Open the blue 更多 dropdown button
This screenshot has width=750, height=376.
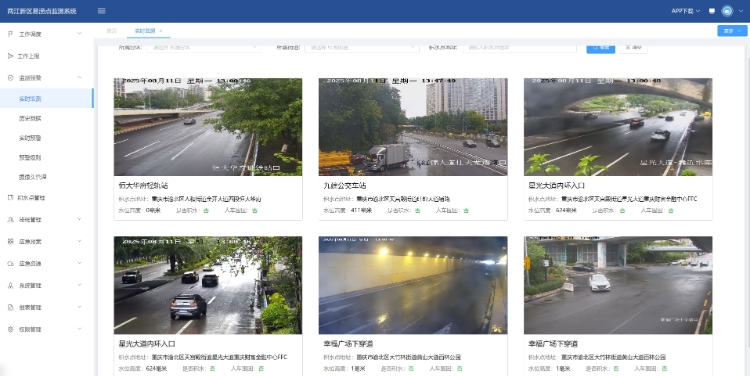732,31
